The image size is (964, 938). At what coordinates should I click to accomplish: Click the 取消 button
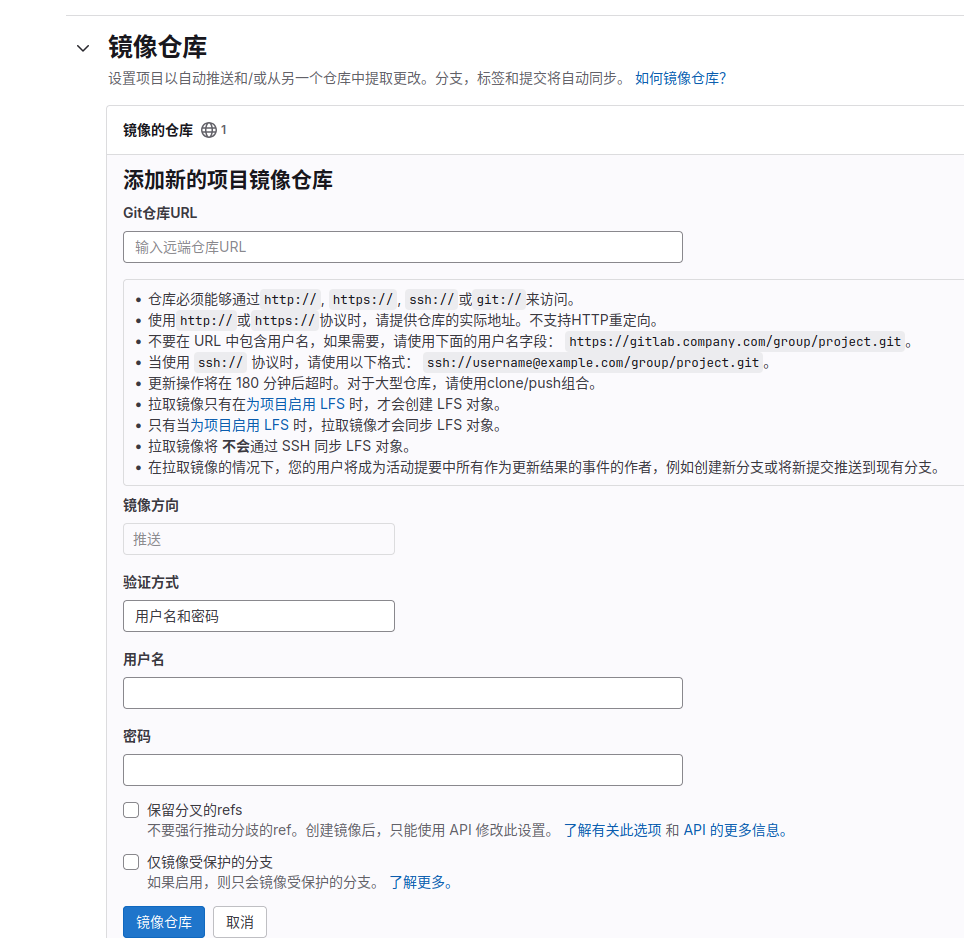[x=240, y=922]
